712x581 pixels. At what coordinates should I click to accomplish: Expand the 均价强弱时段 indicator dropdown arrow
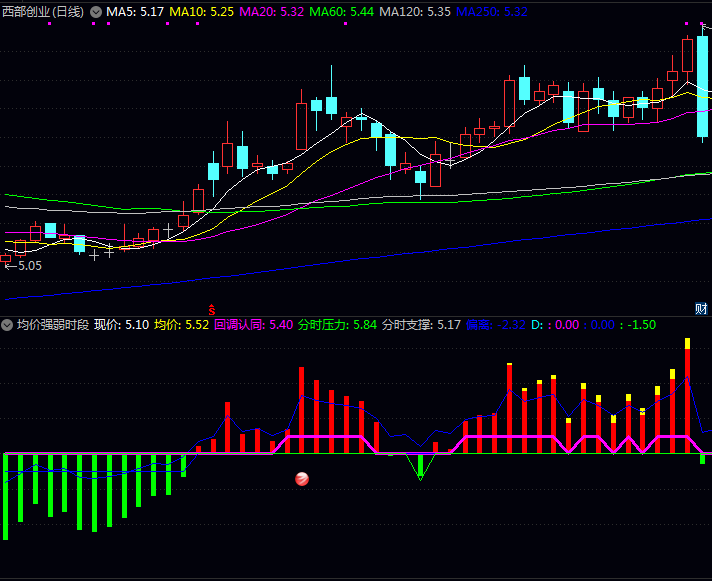(x=7, y=325)
